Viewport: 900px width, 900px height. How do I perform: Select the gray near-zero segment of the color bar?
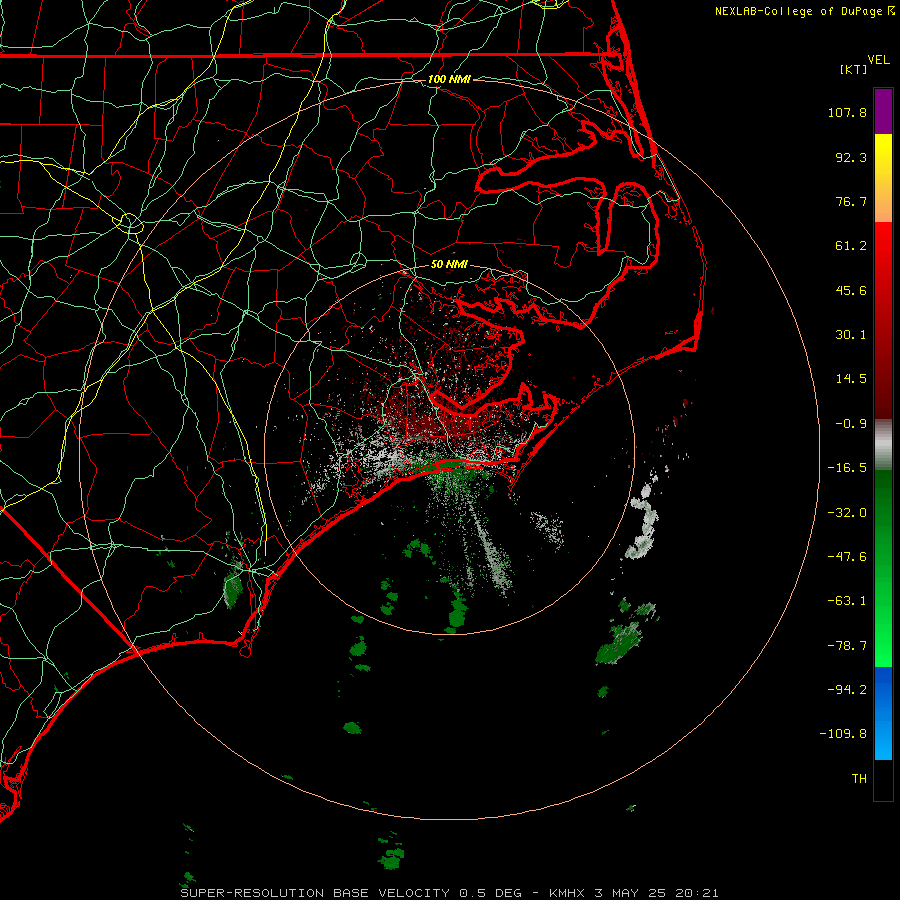coord(883,445)
